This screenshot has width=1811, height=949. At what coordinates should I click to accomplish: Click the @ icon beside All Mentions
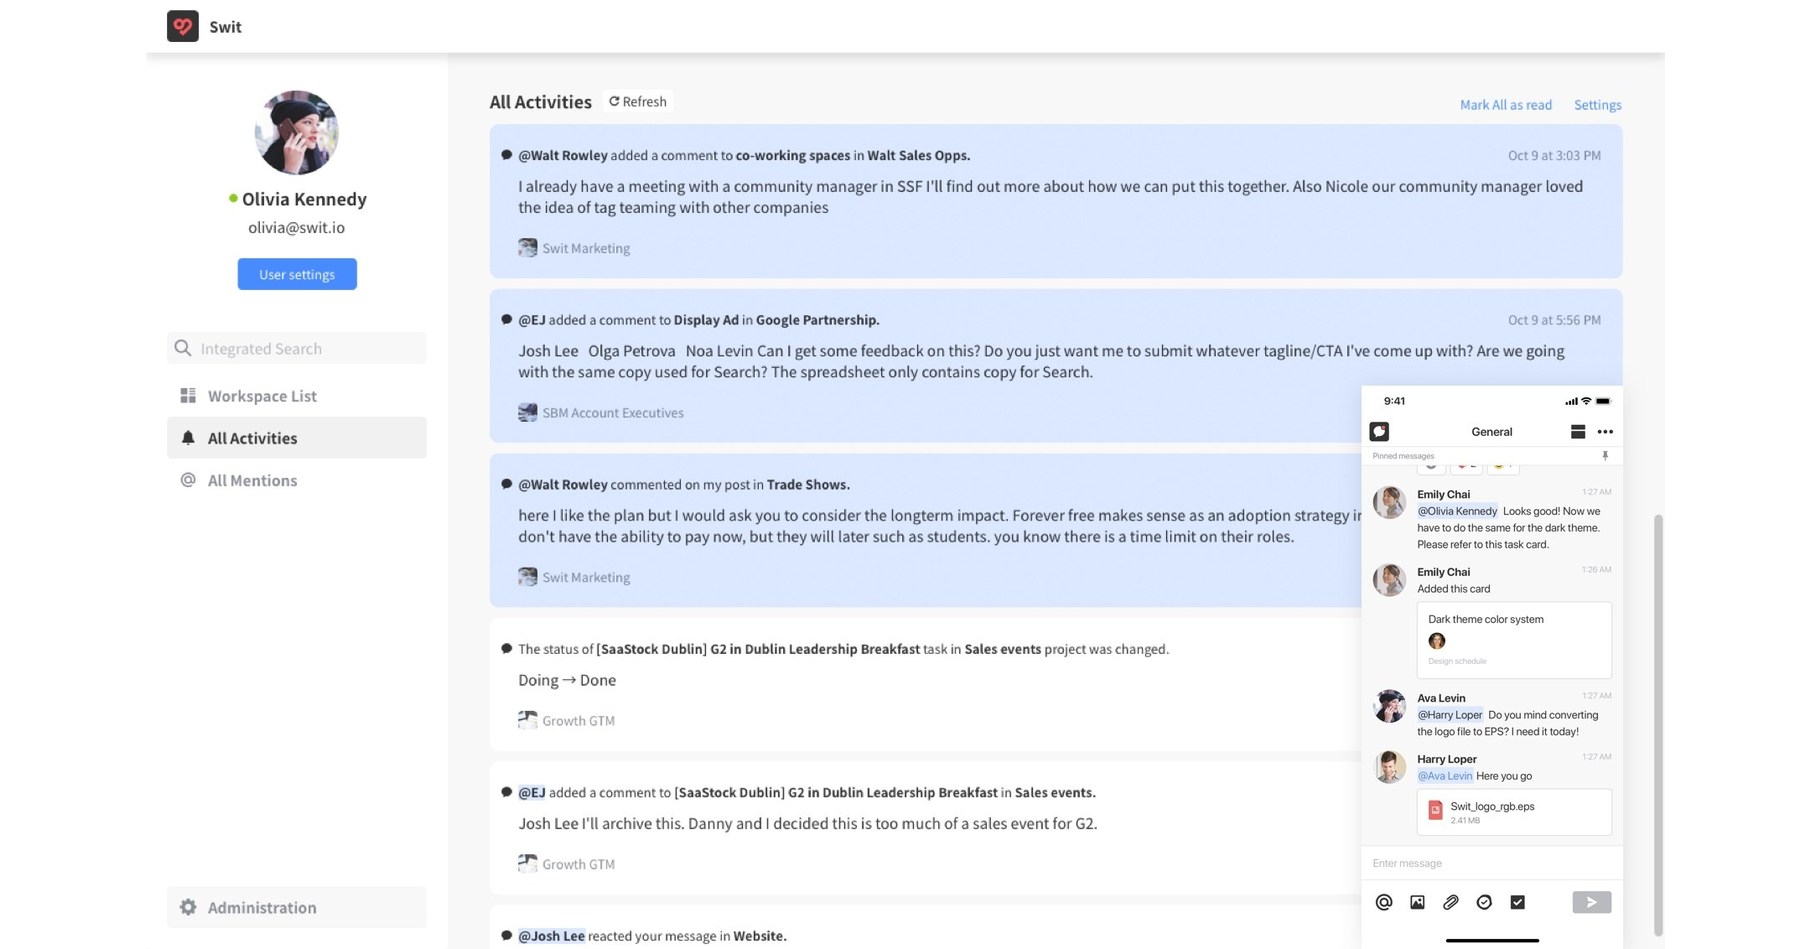(187, 480)
